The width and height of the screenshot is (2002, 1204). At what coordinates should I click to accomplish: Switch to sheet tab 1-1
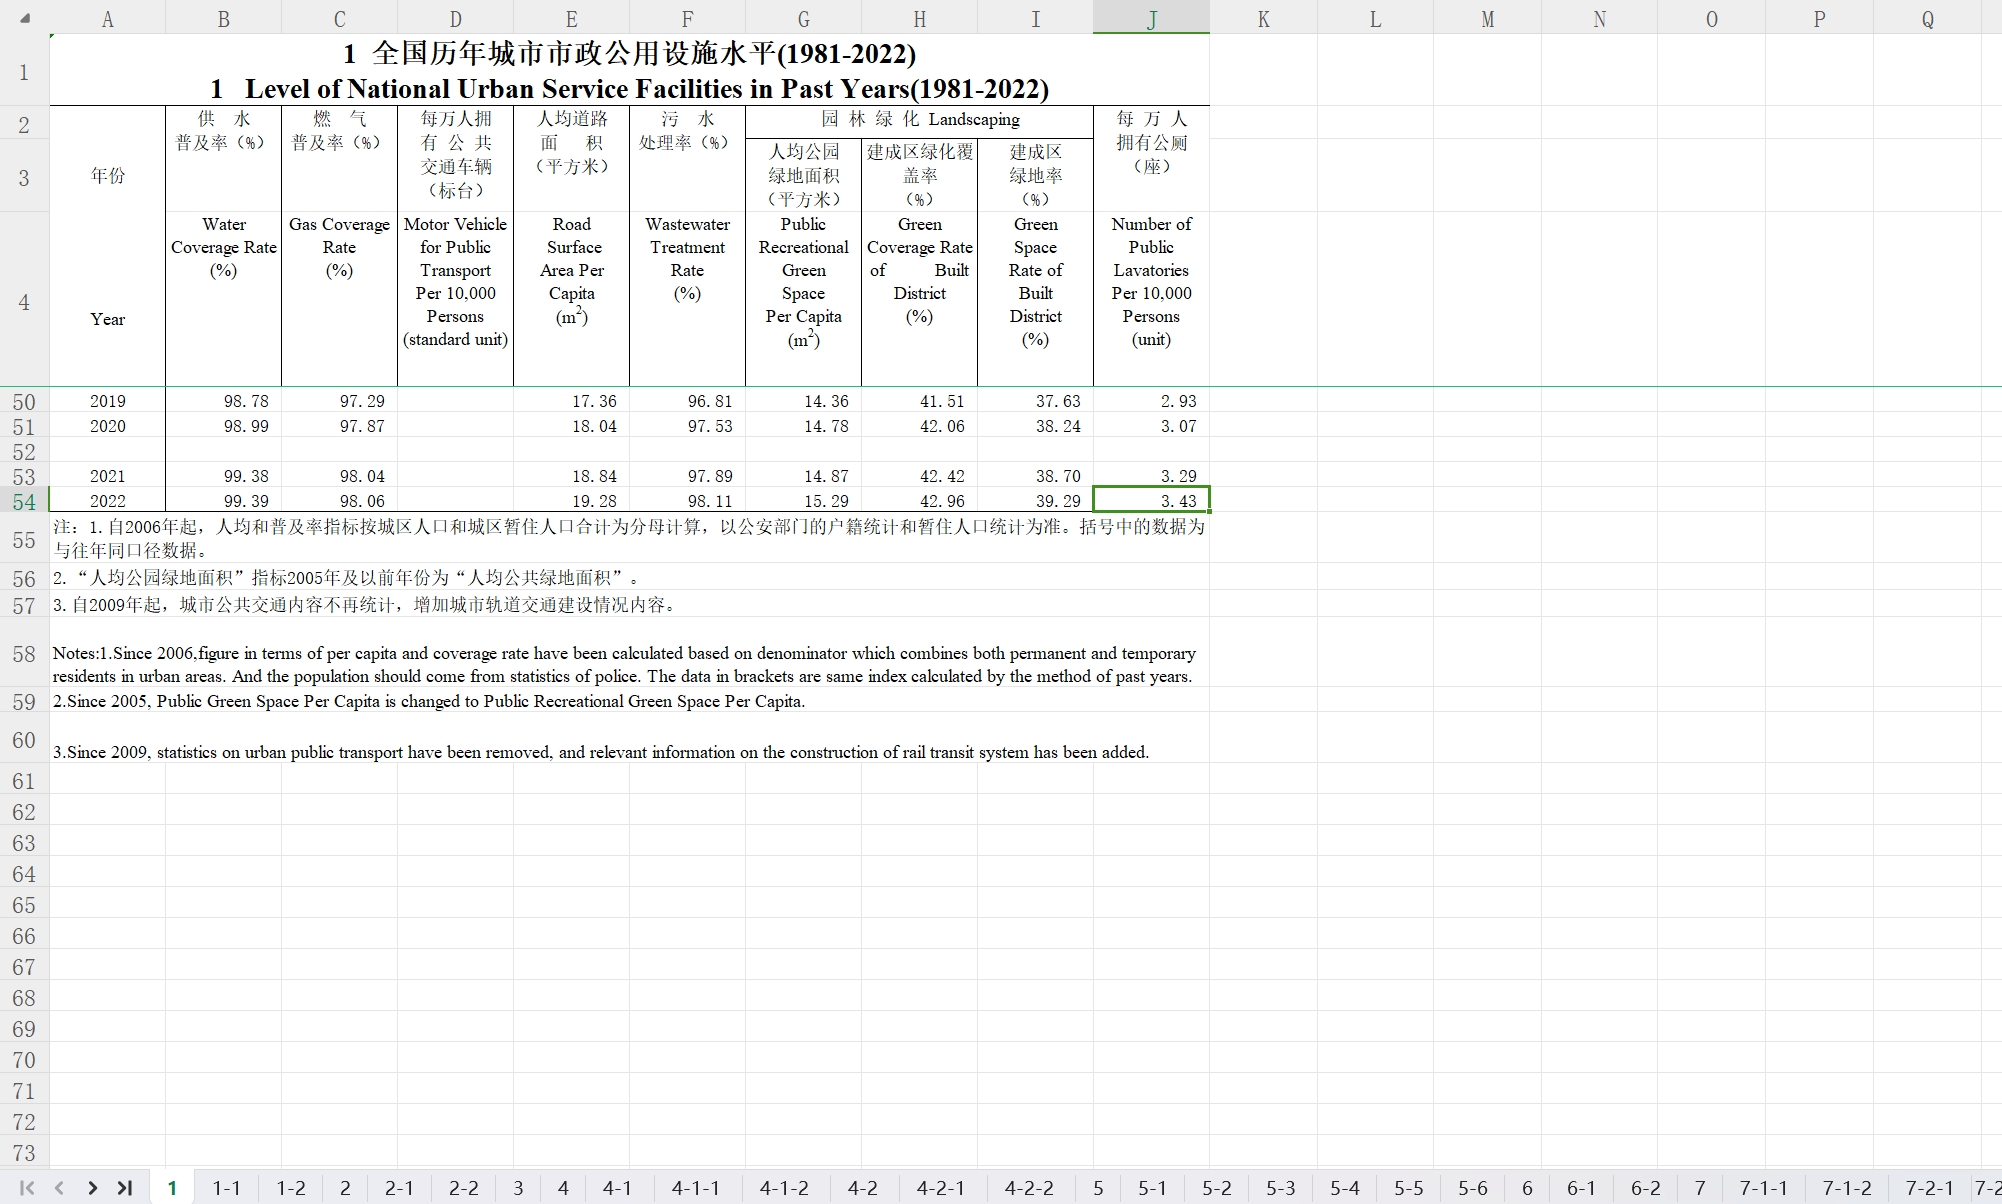click(x=226, y=1188)
